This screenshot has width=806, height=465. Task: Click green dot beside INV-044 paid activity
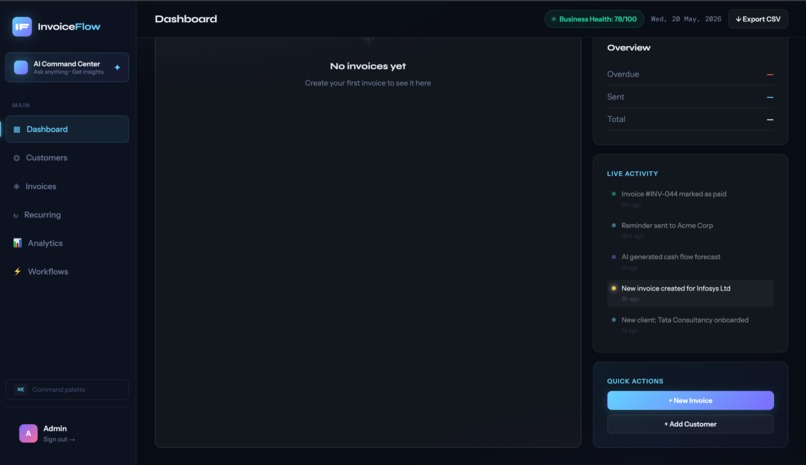coord(613,194)
